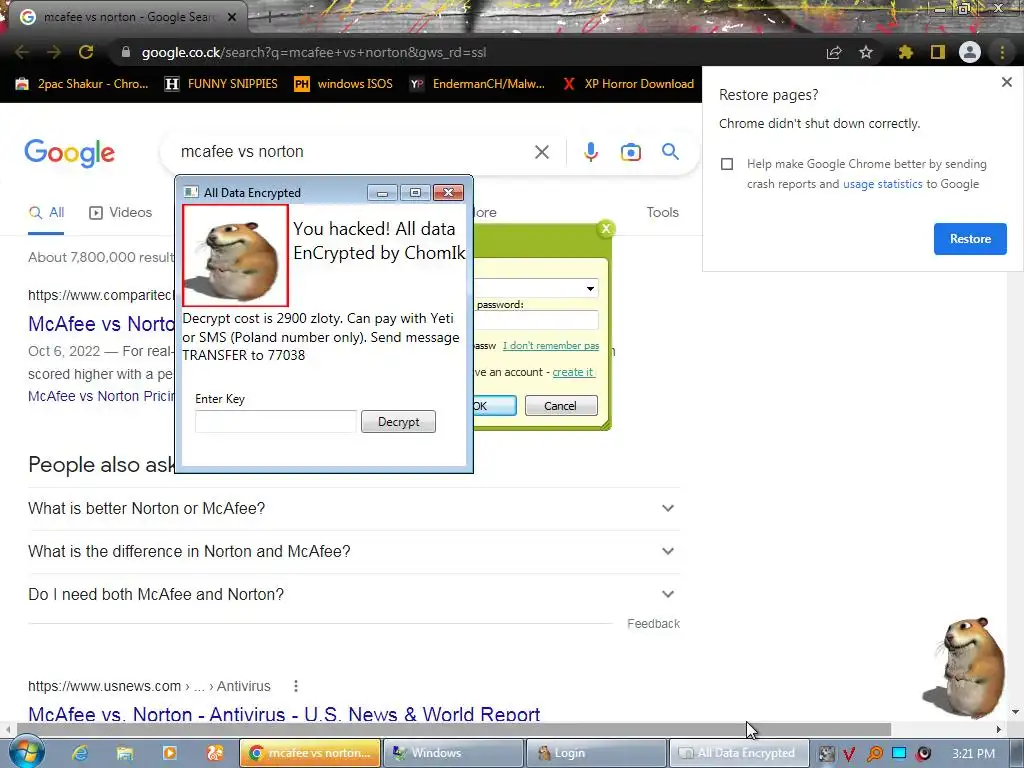Click the share page icon in address bar
Image resolution: width=1024 pixels, height=768 pixels.
834,52
